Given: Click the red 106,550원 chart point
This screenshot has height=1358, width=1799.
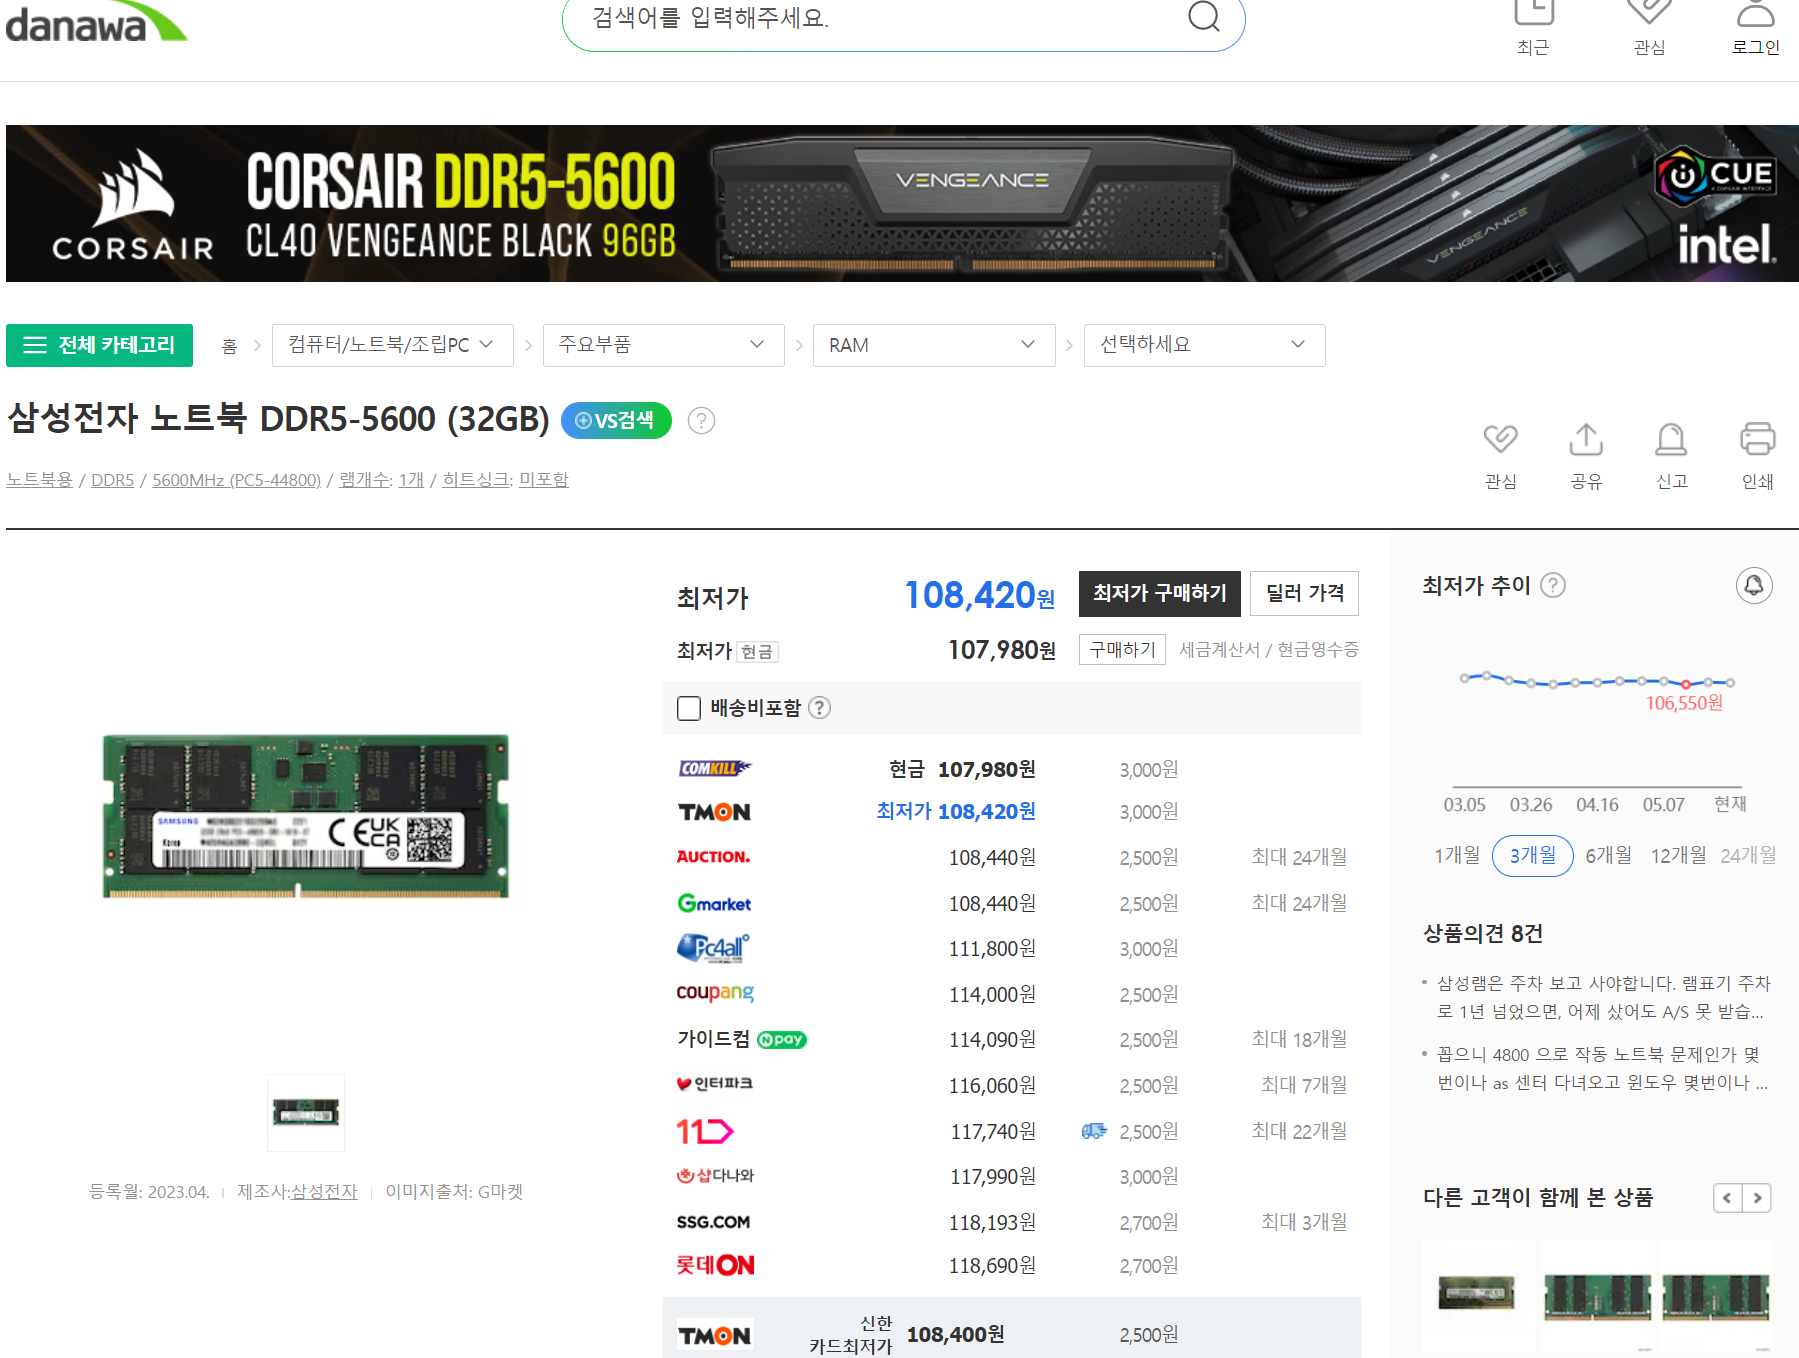Looking at the screenshot, I should click(x=1686, y=684).
